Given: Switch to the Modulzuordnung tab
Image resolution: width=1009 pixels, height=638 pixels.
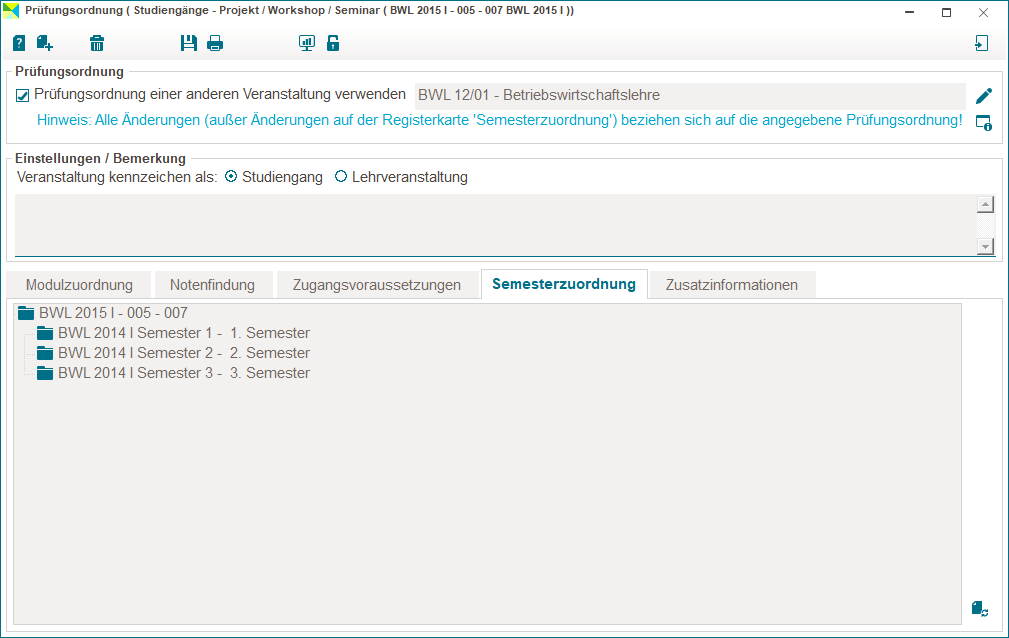Looking at the screenshot, I should [x=79, y=285].
